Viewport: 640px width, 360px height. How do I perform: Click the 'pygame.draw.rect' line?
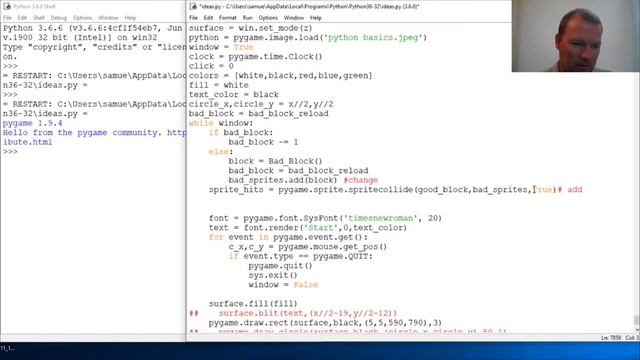325,322
